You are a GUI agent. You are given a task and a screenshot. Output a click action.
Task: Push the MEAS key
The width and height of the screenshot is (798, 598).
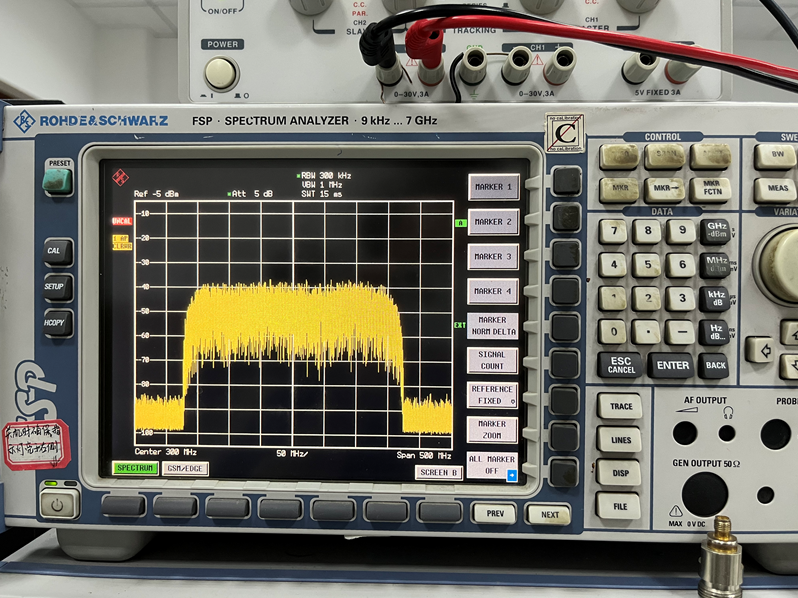[776, 190]
